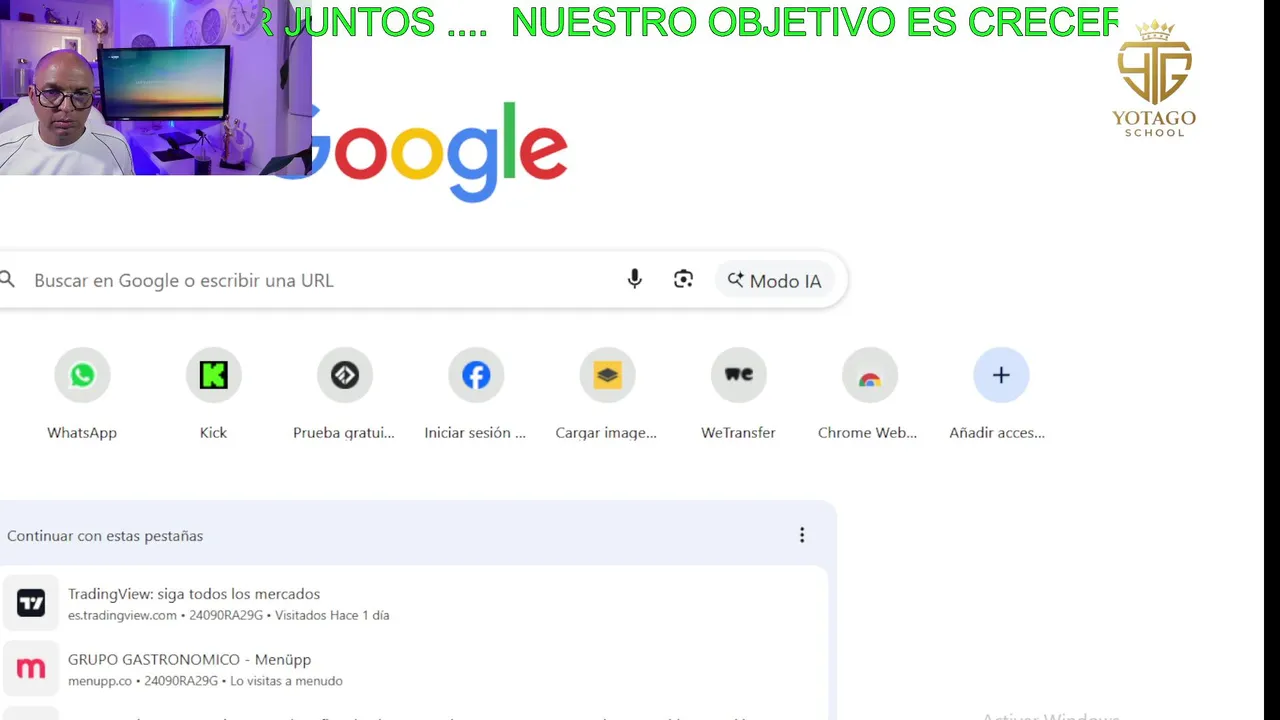The height and width of the screenshot is (720, 1280).
Task: Open the Cargar image... shortcut icon
Action: 607,375
